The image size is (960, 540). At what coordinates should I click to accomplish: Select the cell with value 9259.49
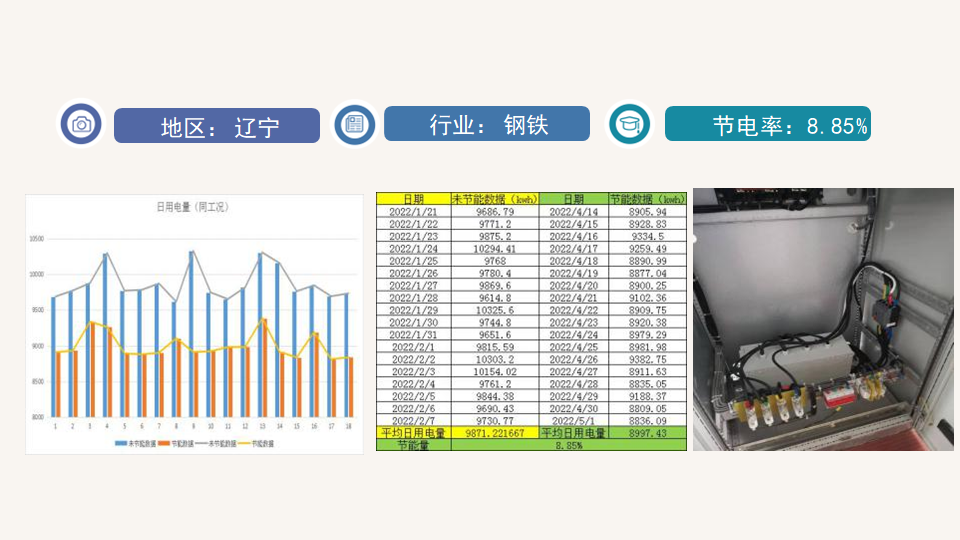[x=648, y=249]
